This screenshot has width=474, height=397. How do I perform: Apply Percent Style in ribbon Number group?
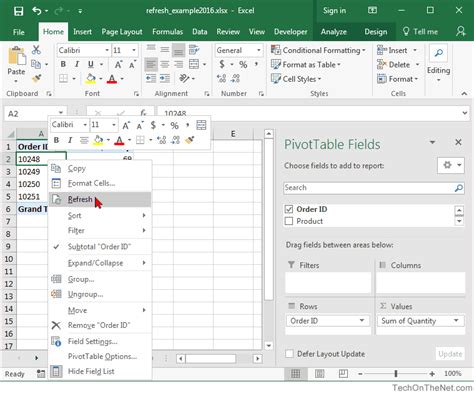tap(243, 65)
